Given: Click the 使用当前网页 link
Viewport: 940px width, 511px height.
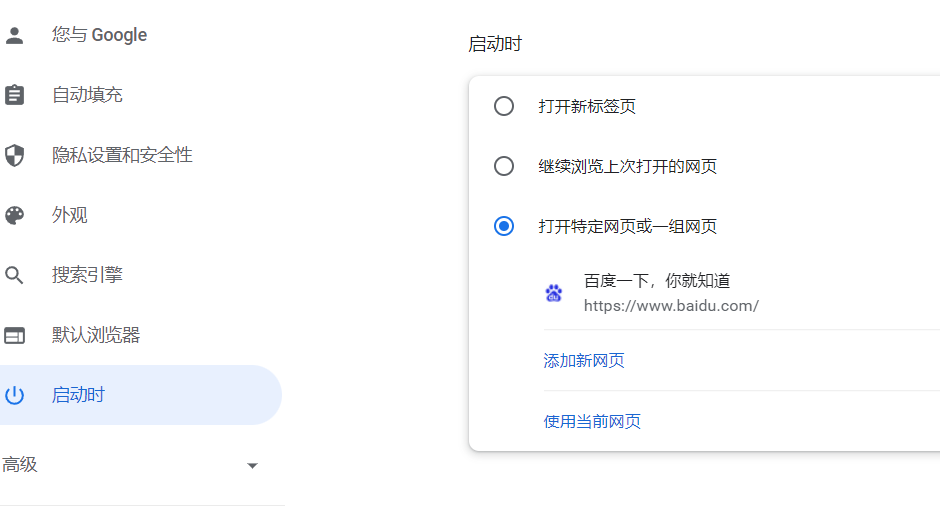Looking at the screenshot, I should point(592,421).
